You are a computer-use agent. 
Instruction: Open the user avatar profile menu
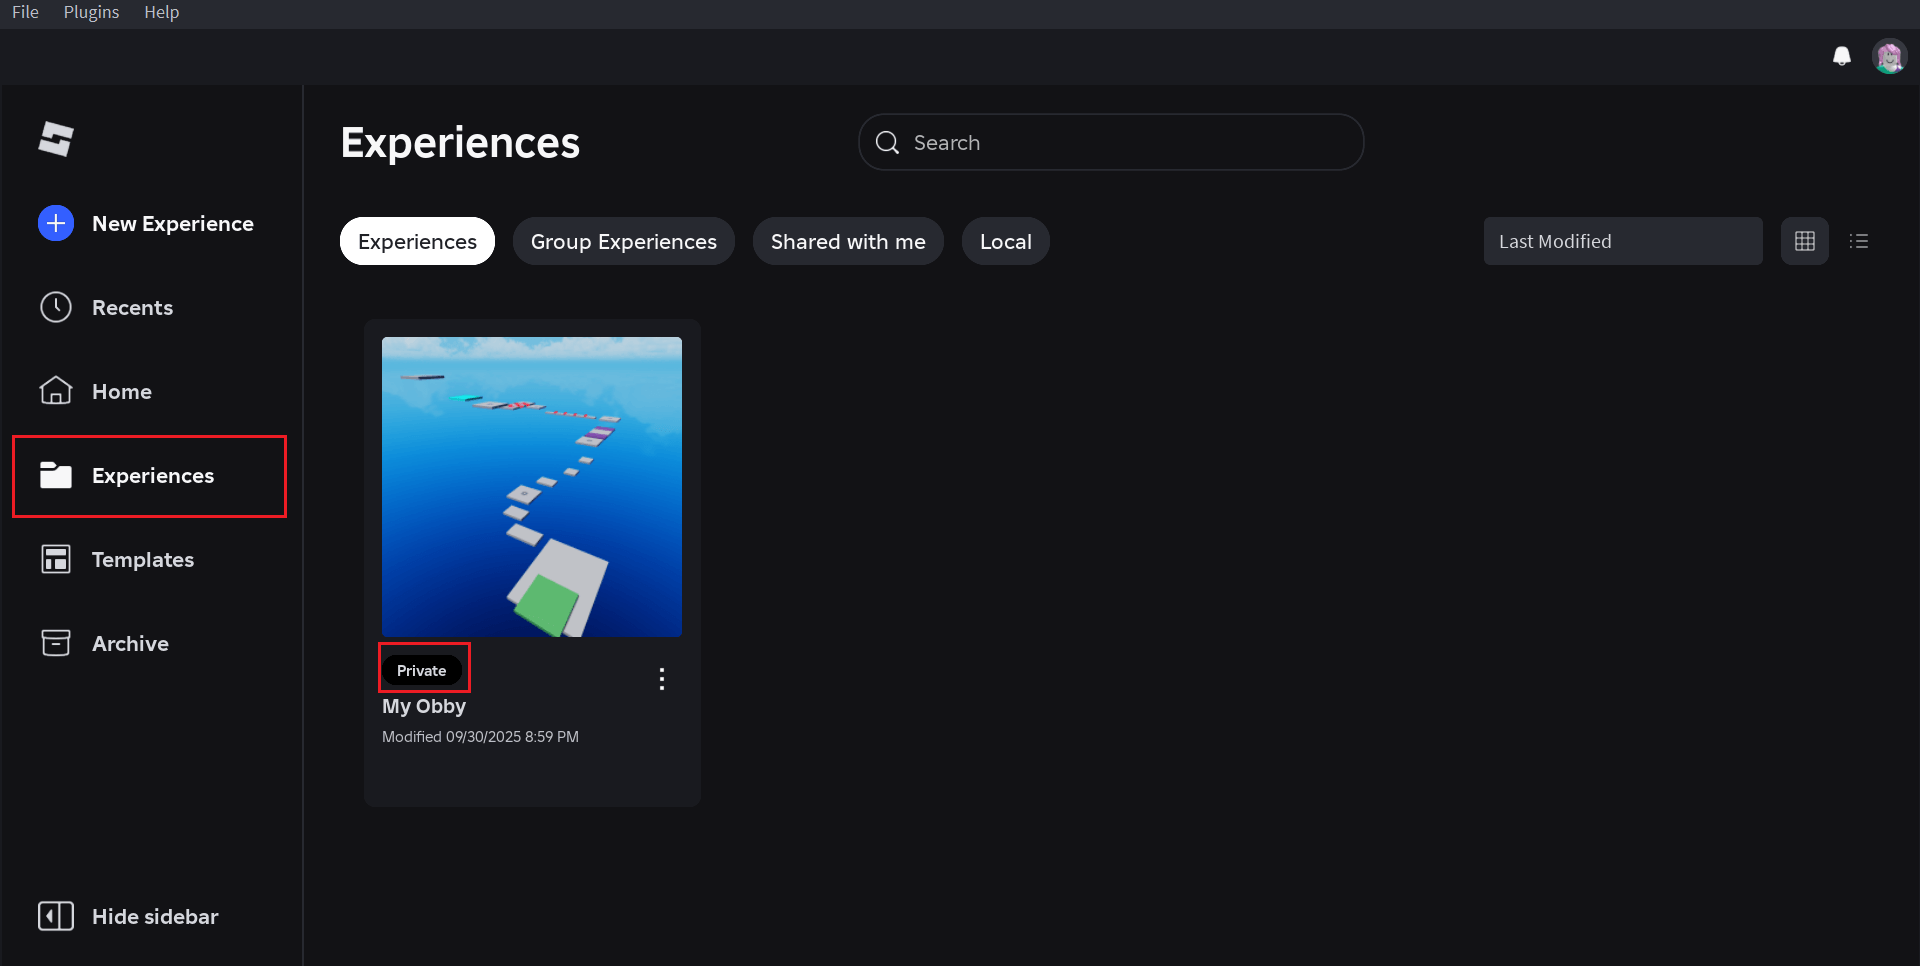[1889, 56]
